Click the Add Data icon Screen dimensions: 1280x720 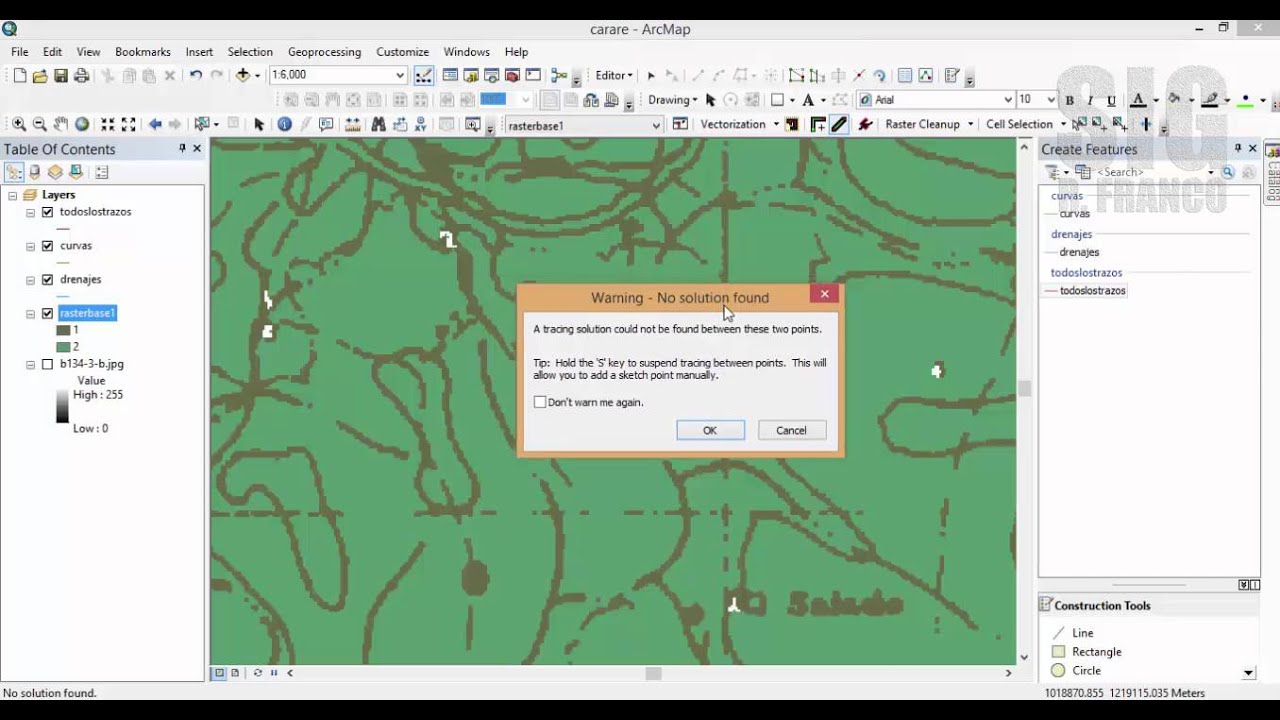click(243, 75)
